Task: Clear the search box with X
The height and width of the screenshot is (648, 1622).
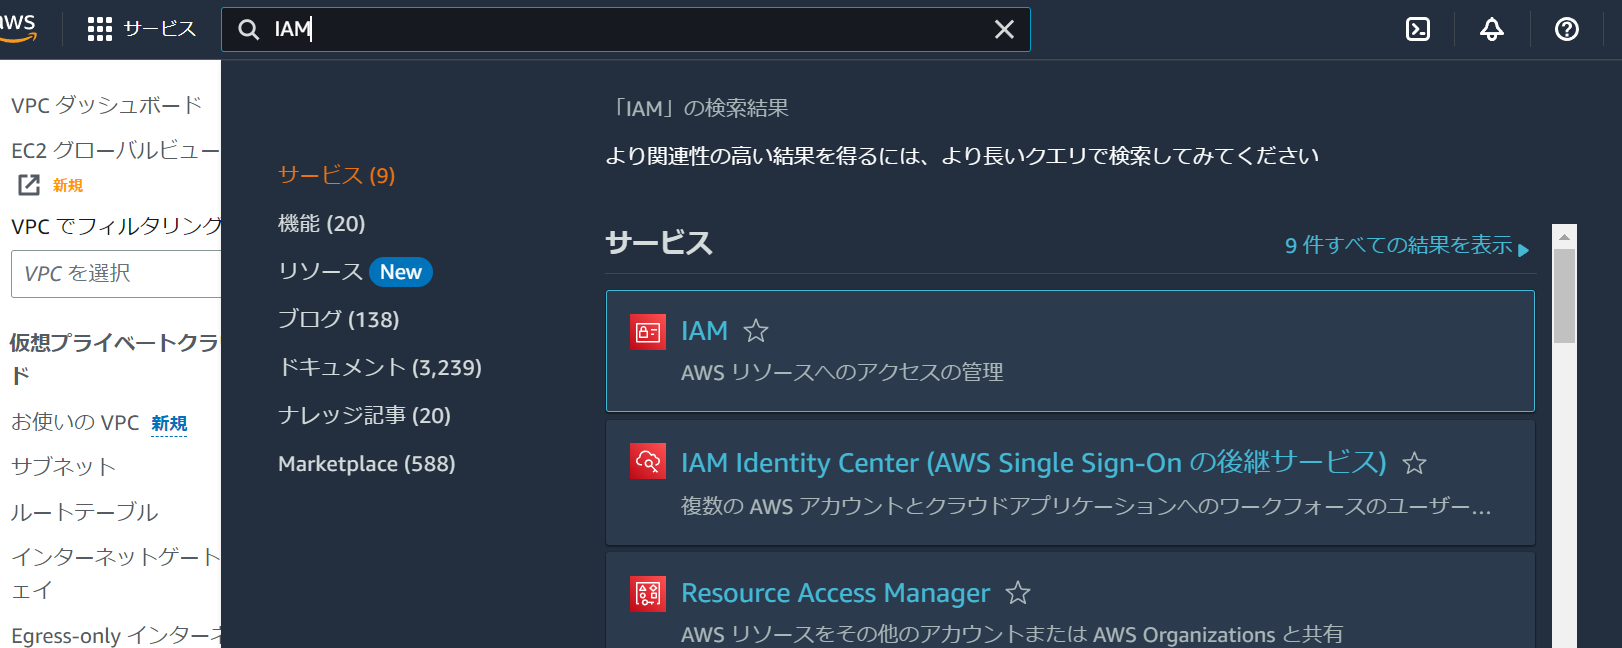Action: 1004,30
